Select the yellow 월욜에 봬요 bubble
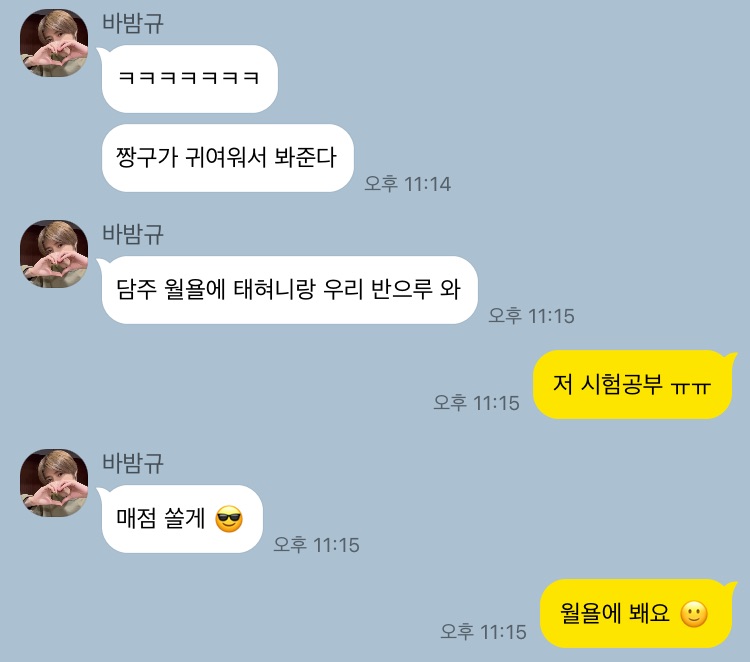Image resolution: width=750 pixels, height=662 pixels. (x=636, y=614)
